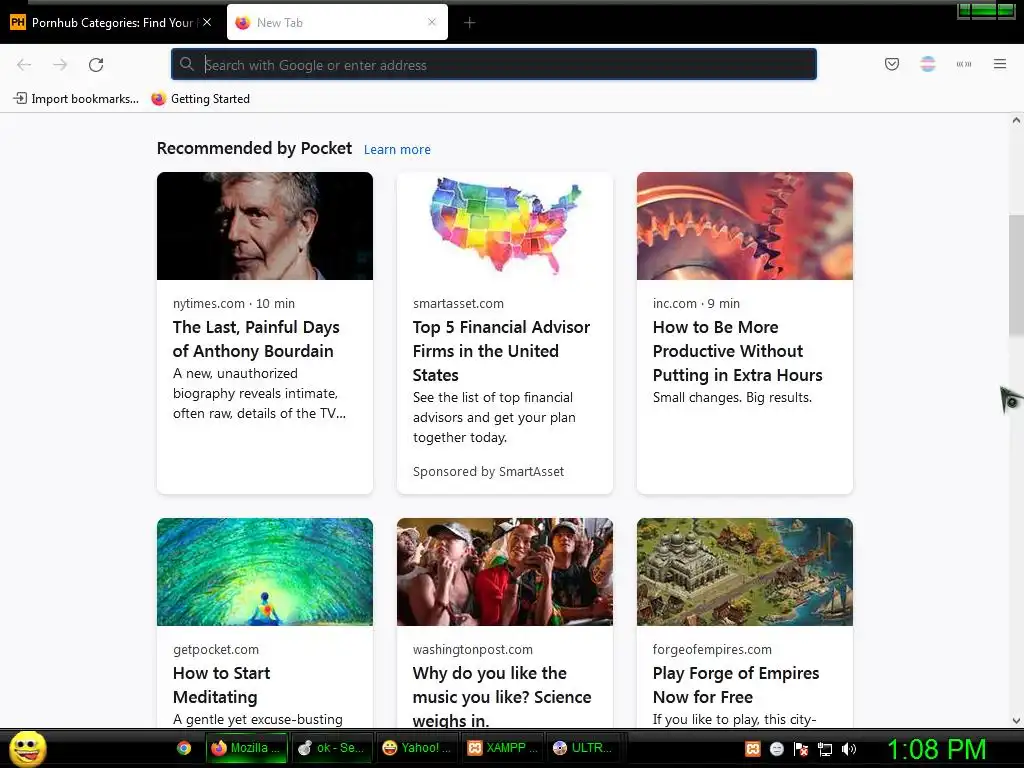Viewport: 1024px width, 768px height.
Task: Switch to the XAMPP taskbar window
Action: pyautogui.click(x=502, y=748)
